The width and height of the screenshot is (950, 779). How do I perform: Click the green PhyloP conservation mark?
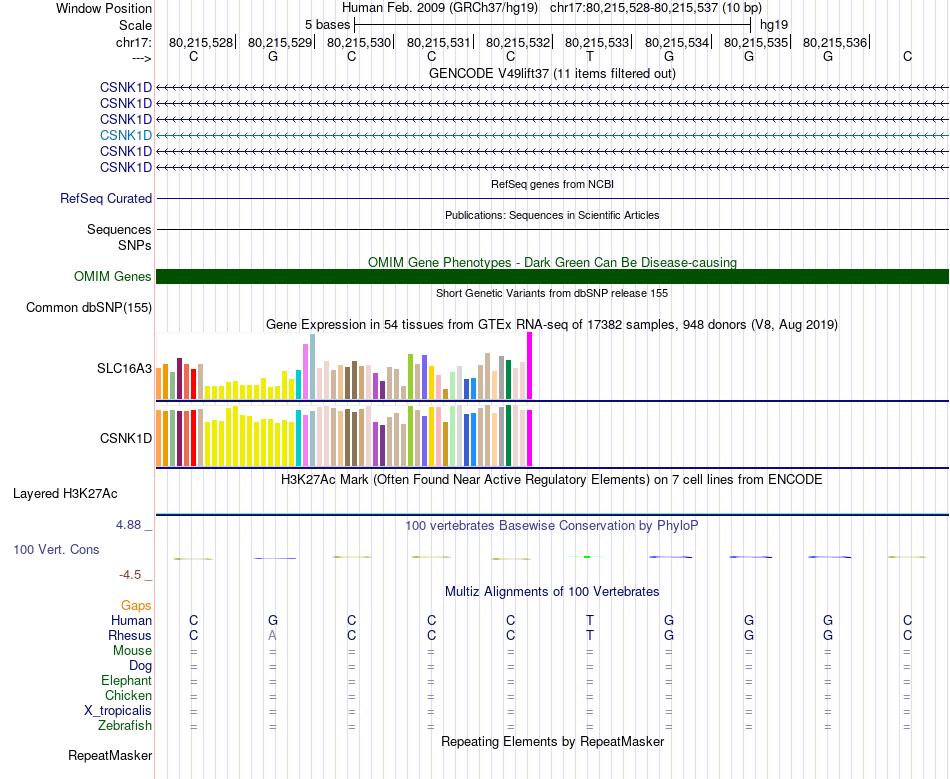click(586, 557)
